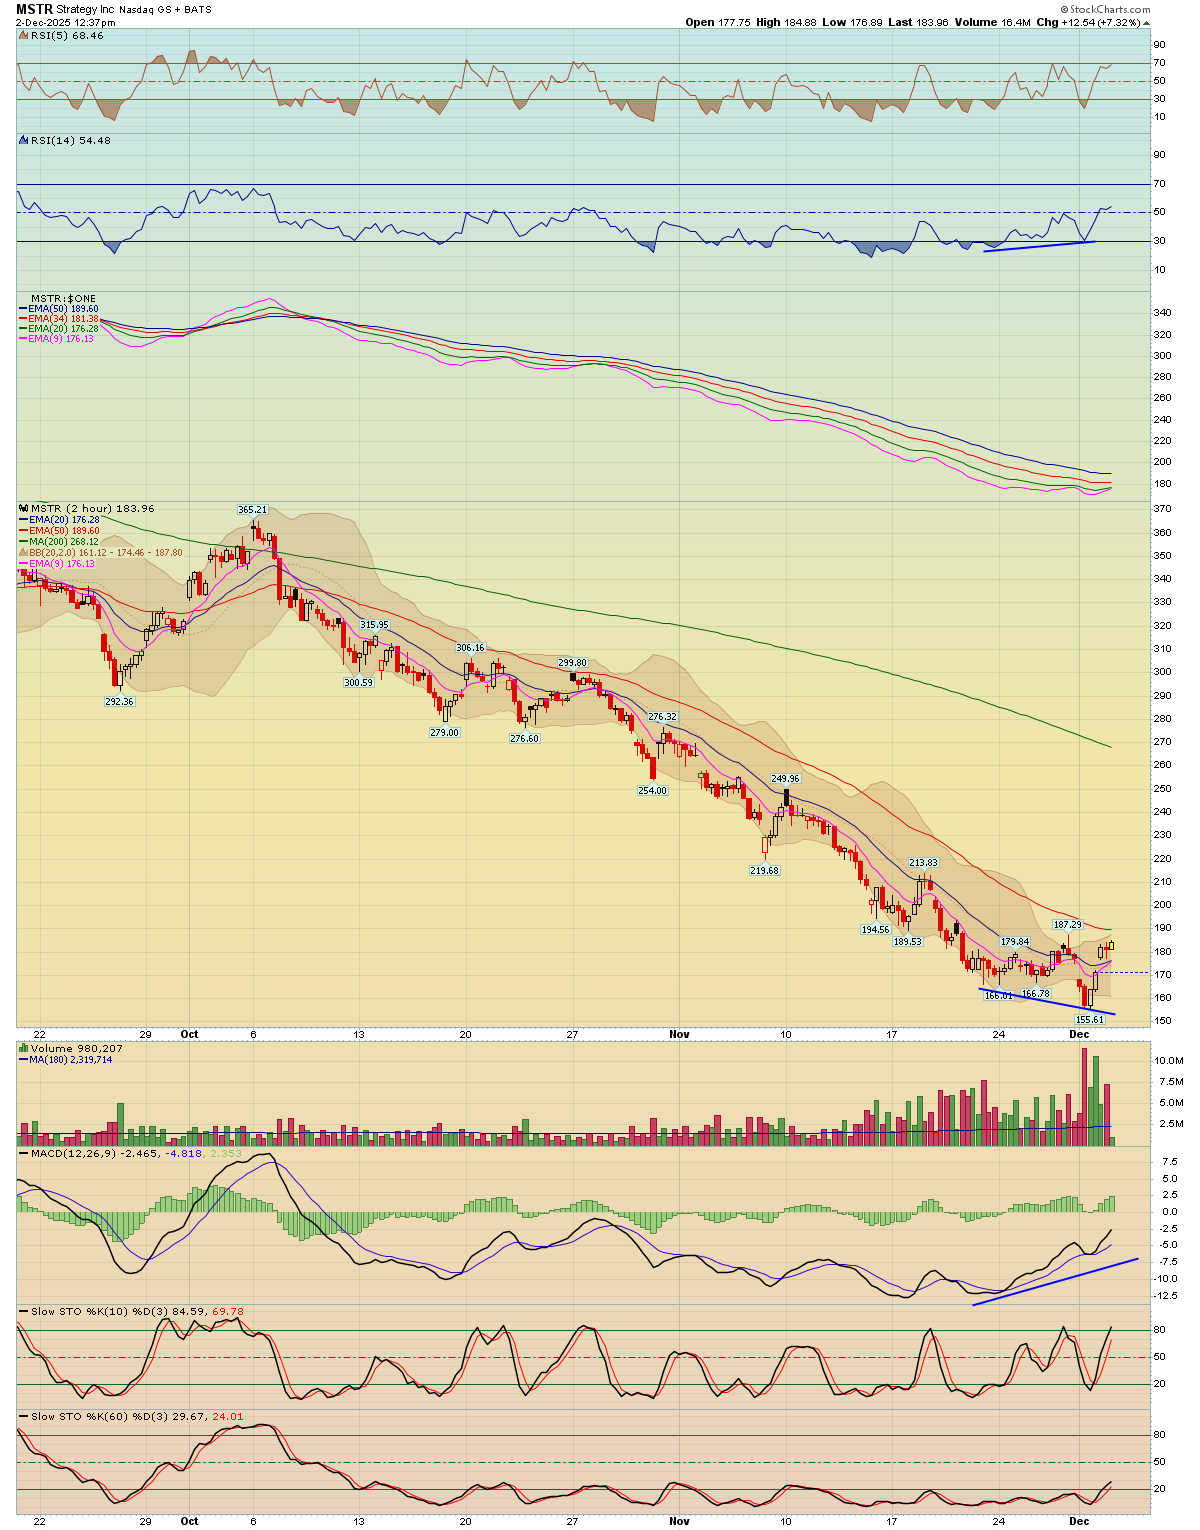Click the 'MACD(12,26,9) -2.465' label

click(x=96, y=1153)
